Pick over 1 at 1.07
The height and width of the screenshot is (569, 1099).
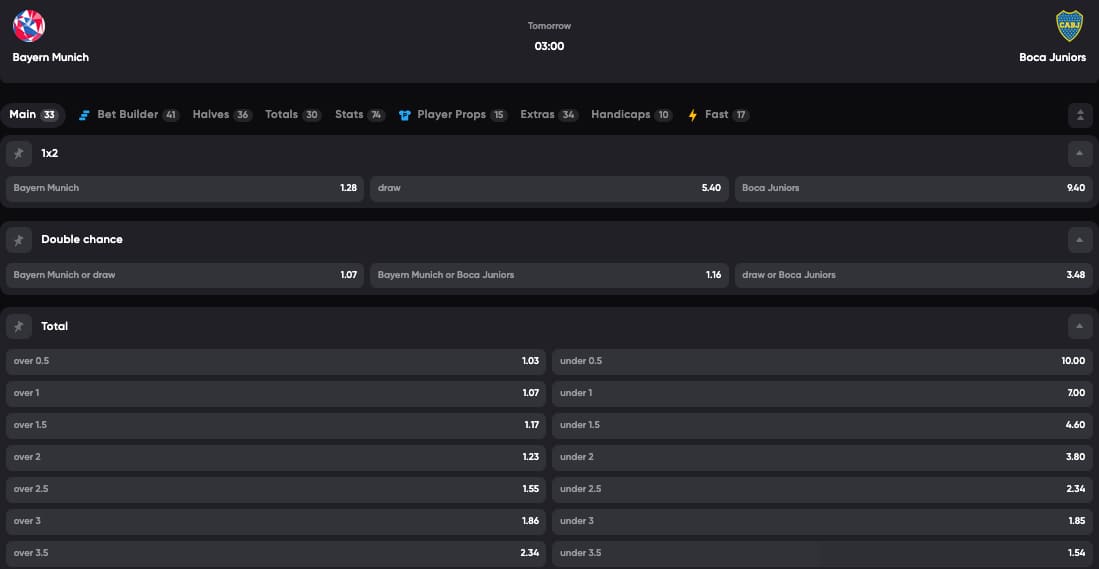[276, 394]
